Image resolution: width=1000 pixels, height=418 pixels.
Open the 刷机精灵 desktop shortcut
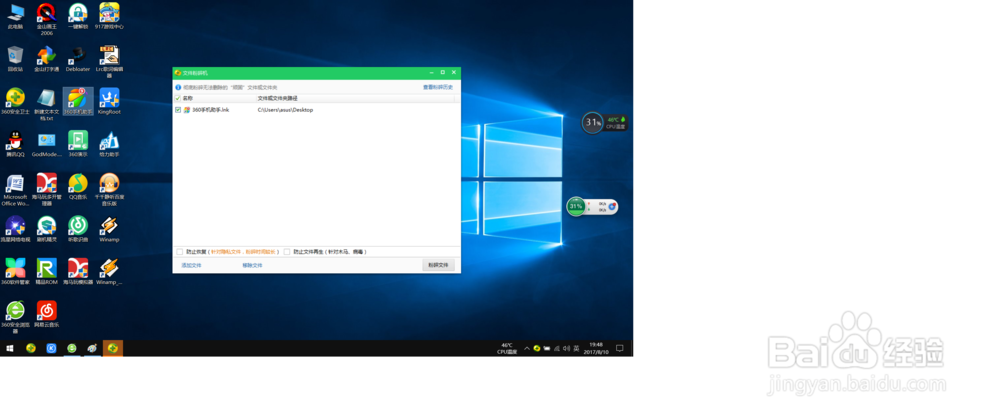(47, 229)
